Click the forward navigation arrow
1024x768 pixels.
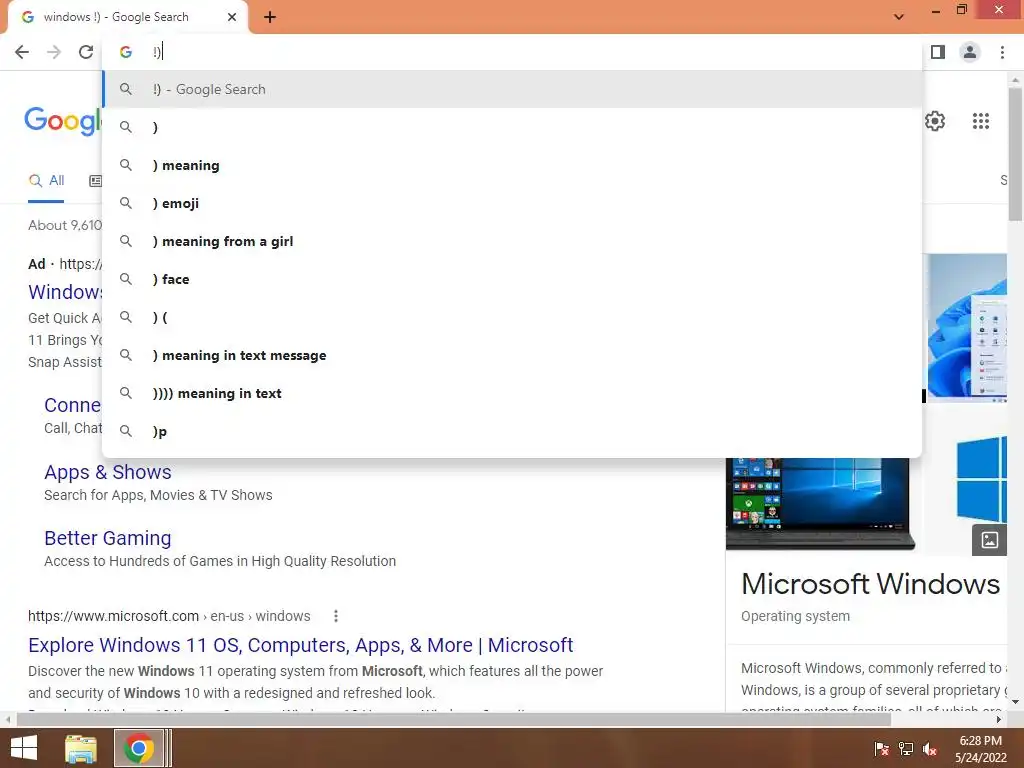[x=54, y=52]
